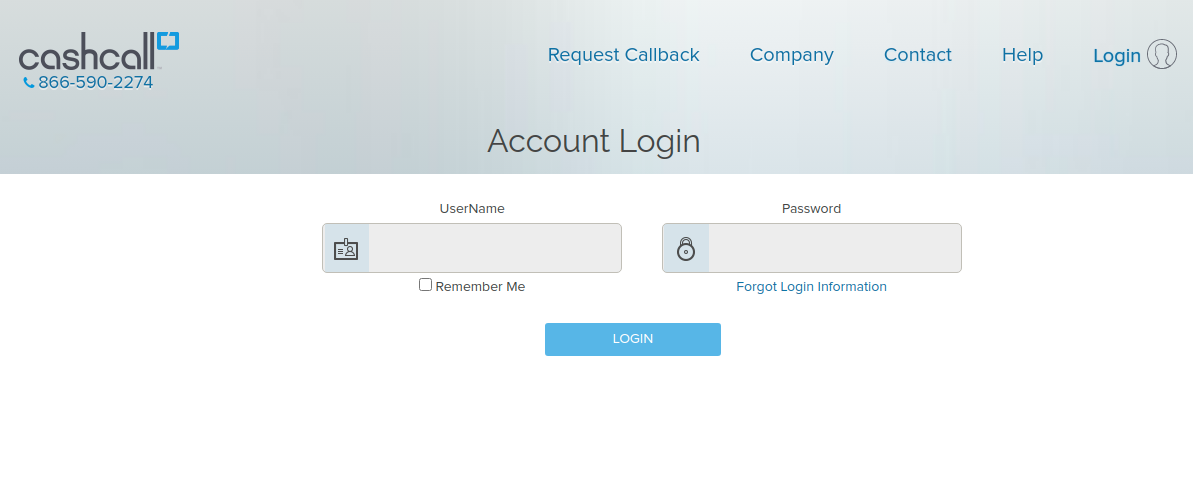Go to the Contact page
1193x478 pixels.
click(917, 55)
